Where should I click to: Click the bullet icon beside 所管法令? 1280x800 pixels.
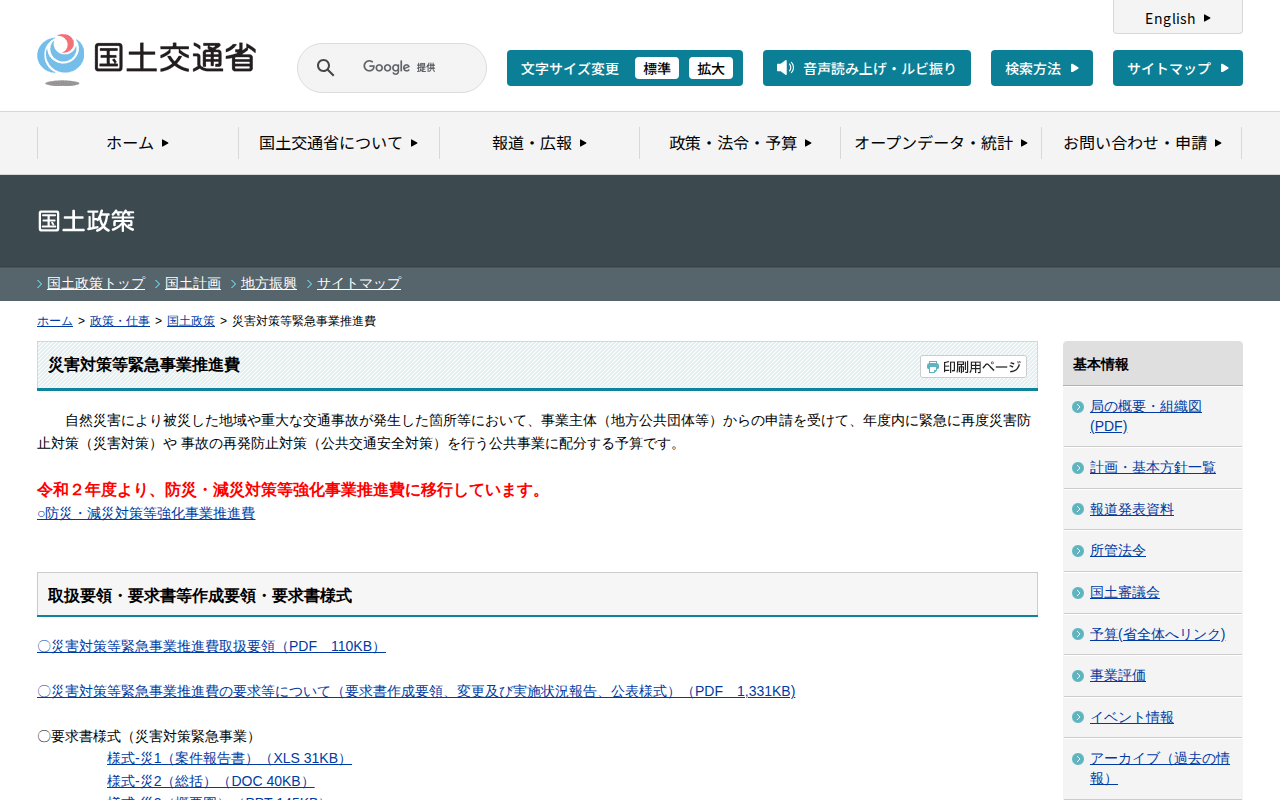[1077, 551]
